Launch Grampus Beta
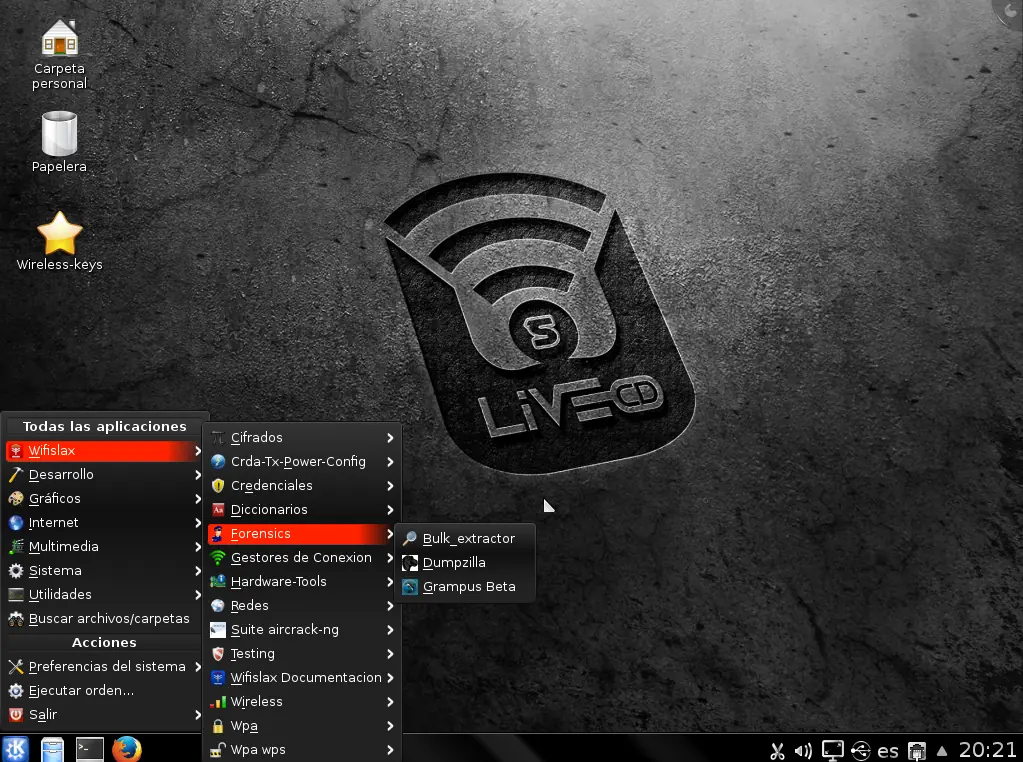 tap(464, 587)
